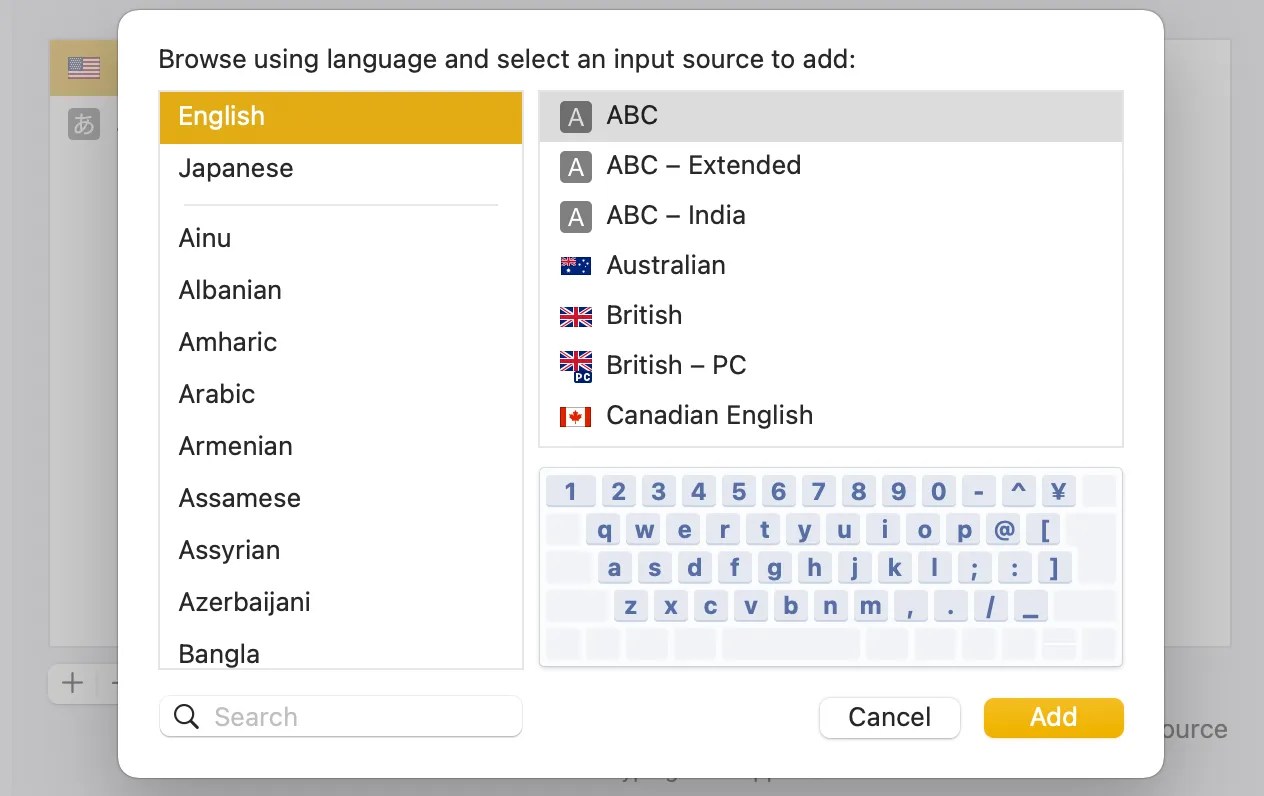Click the Union Jack icon next to British
Viewport: 1264px width, 796px height.
click(x=575, y=316)
